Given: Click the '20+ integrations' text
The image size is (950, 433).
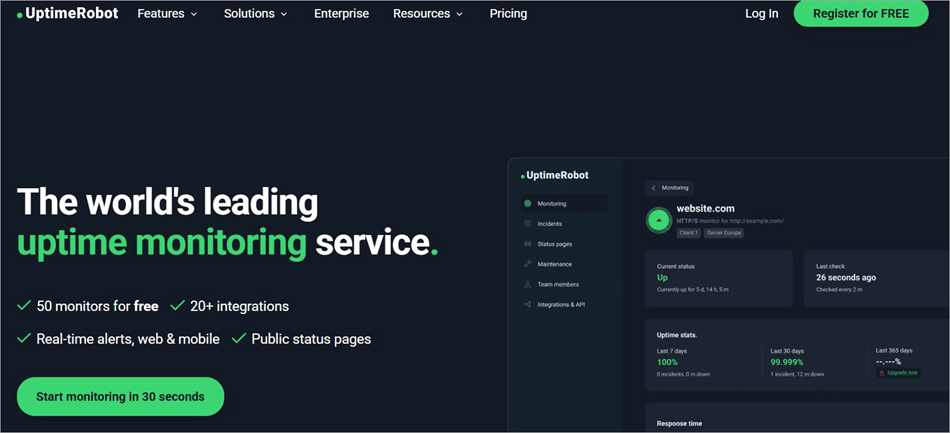Looking at the screenshot, I should pyautogui.click(x=239, y=306).
